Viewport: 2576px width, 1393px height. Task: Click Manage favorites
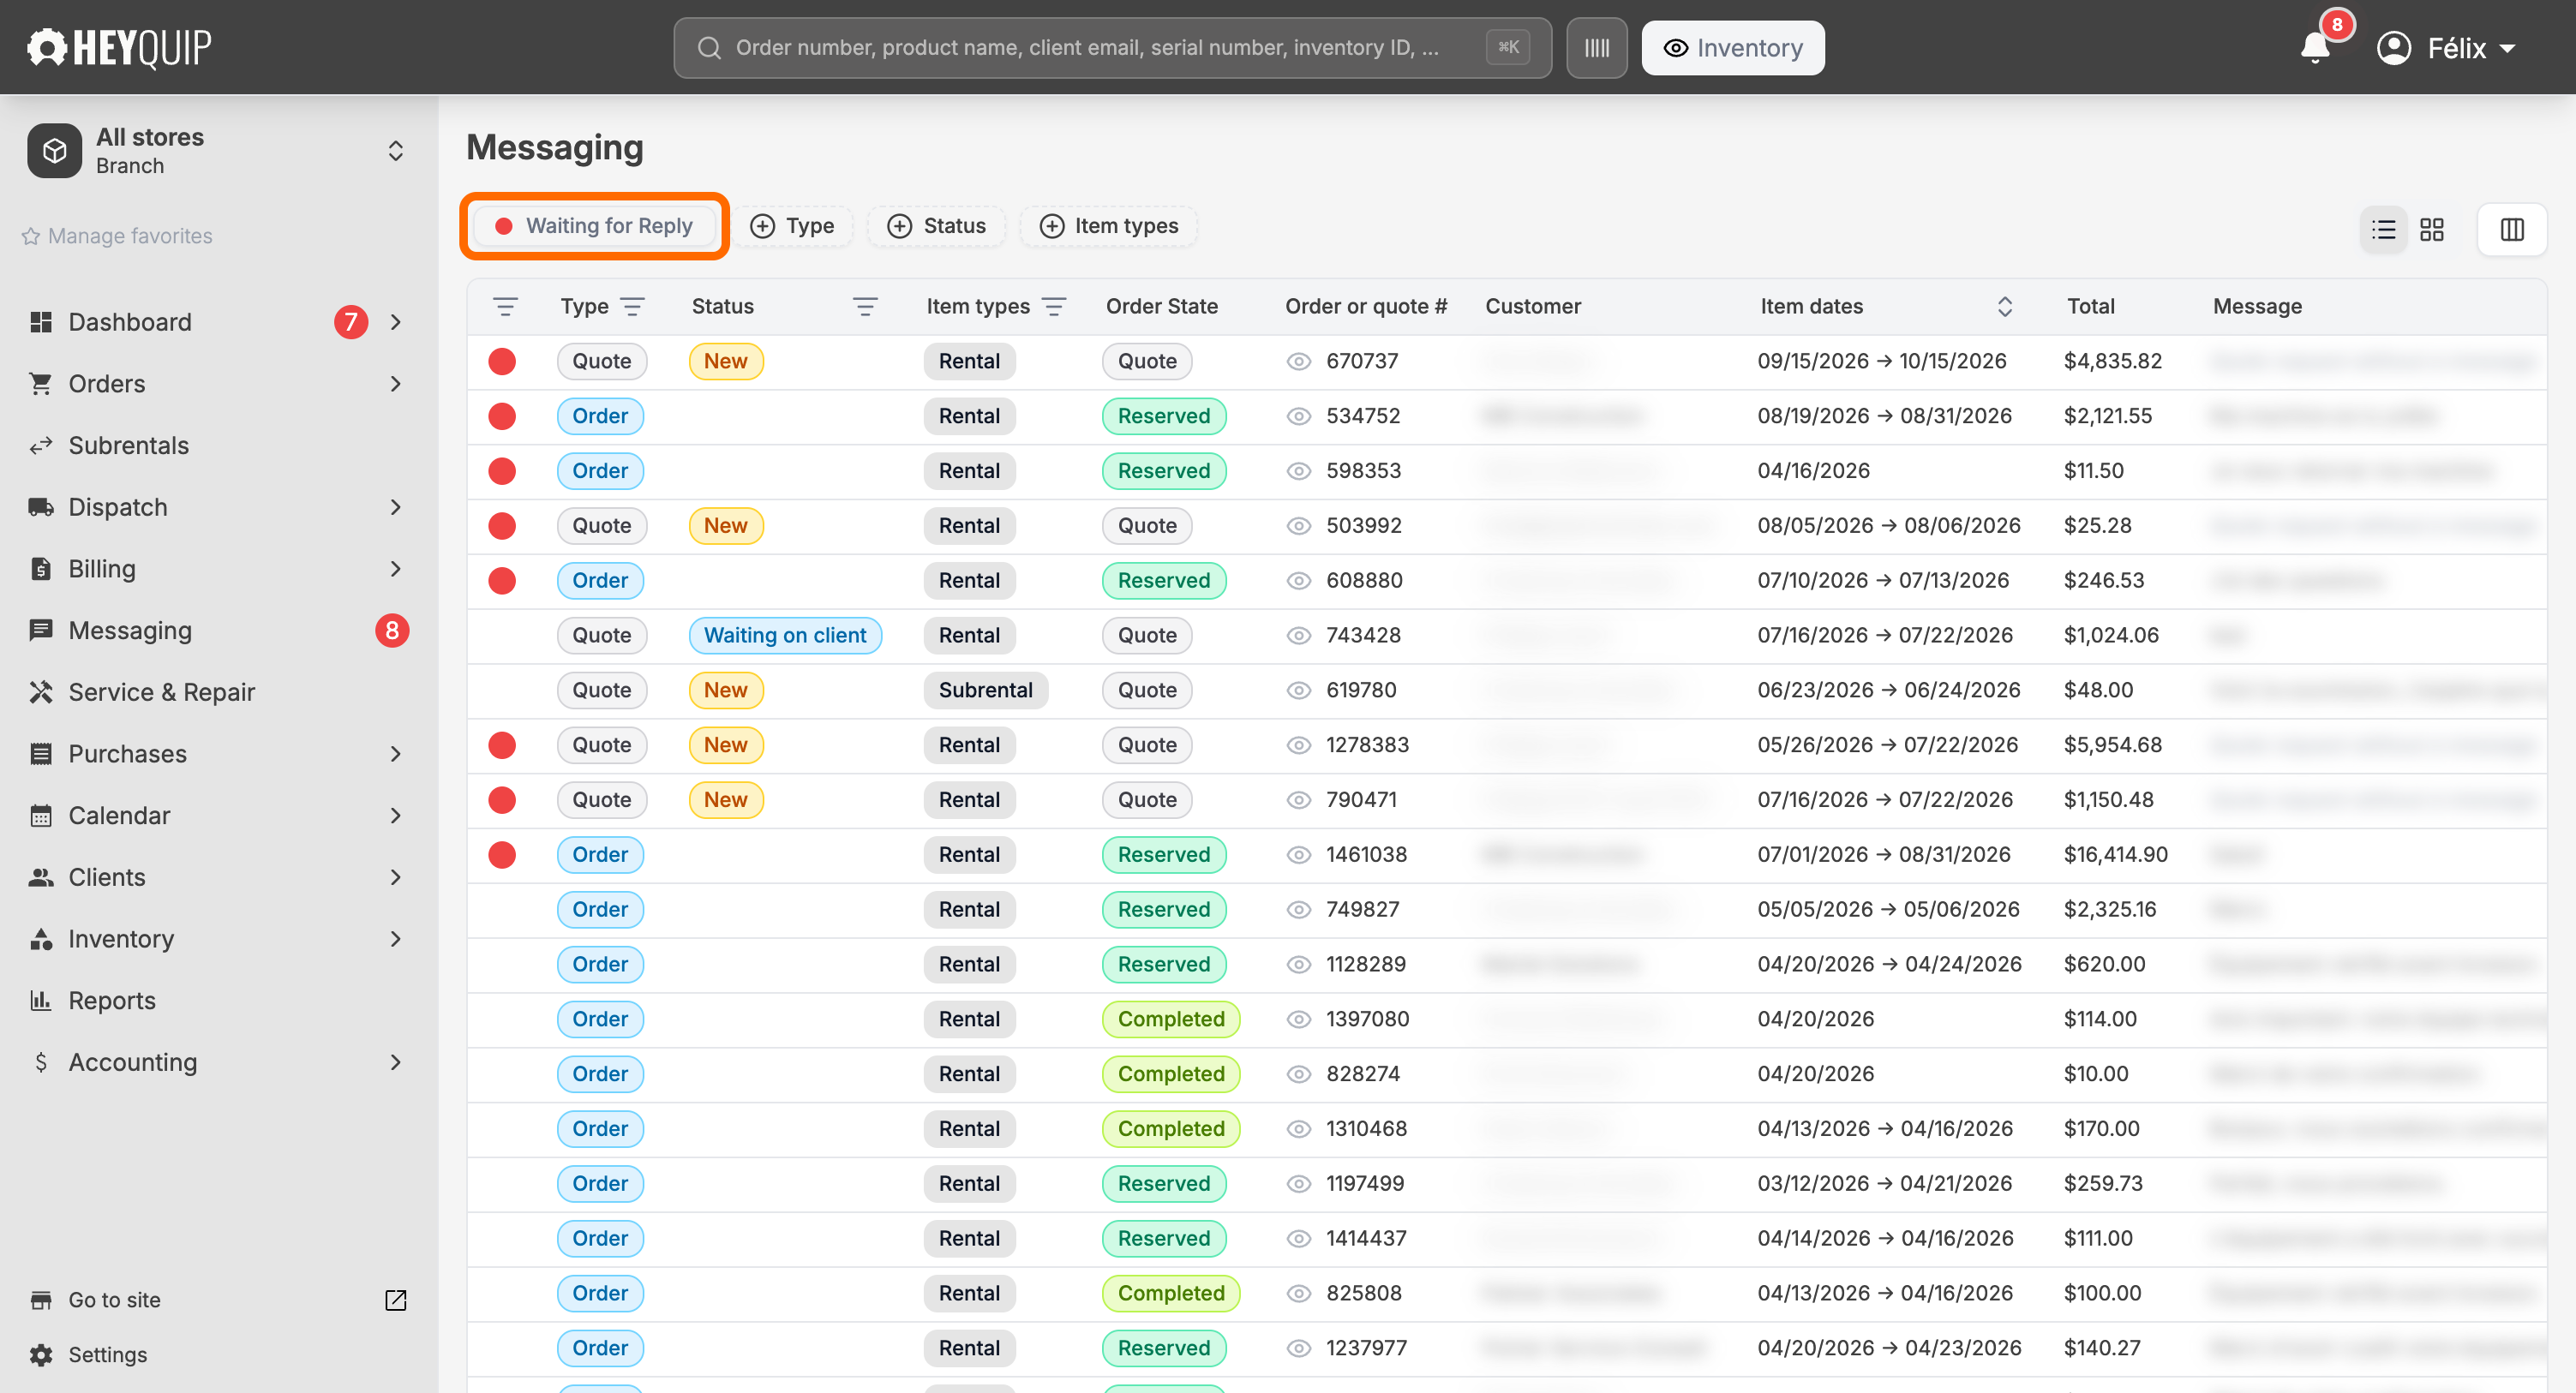(118, 236)
